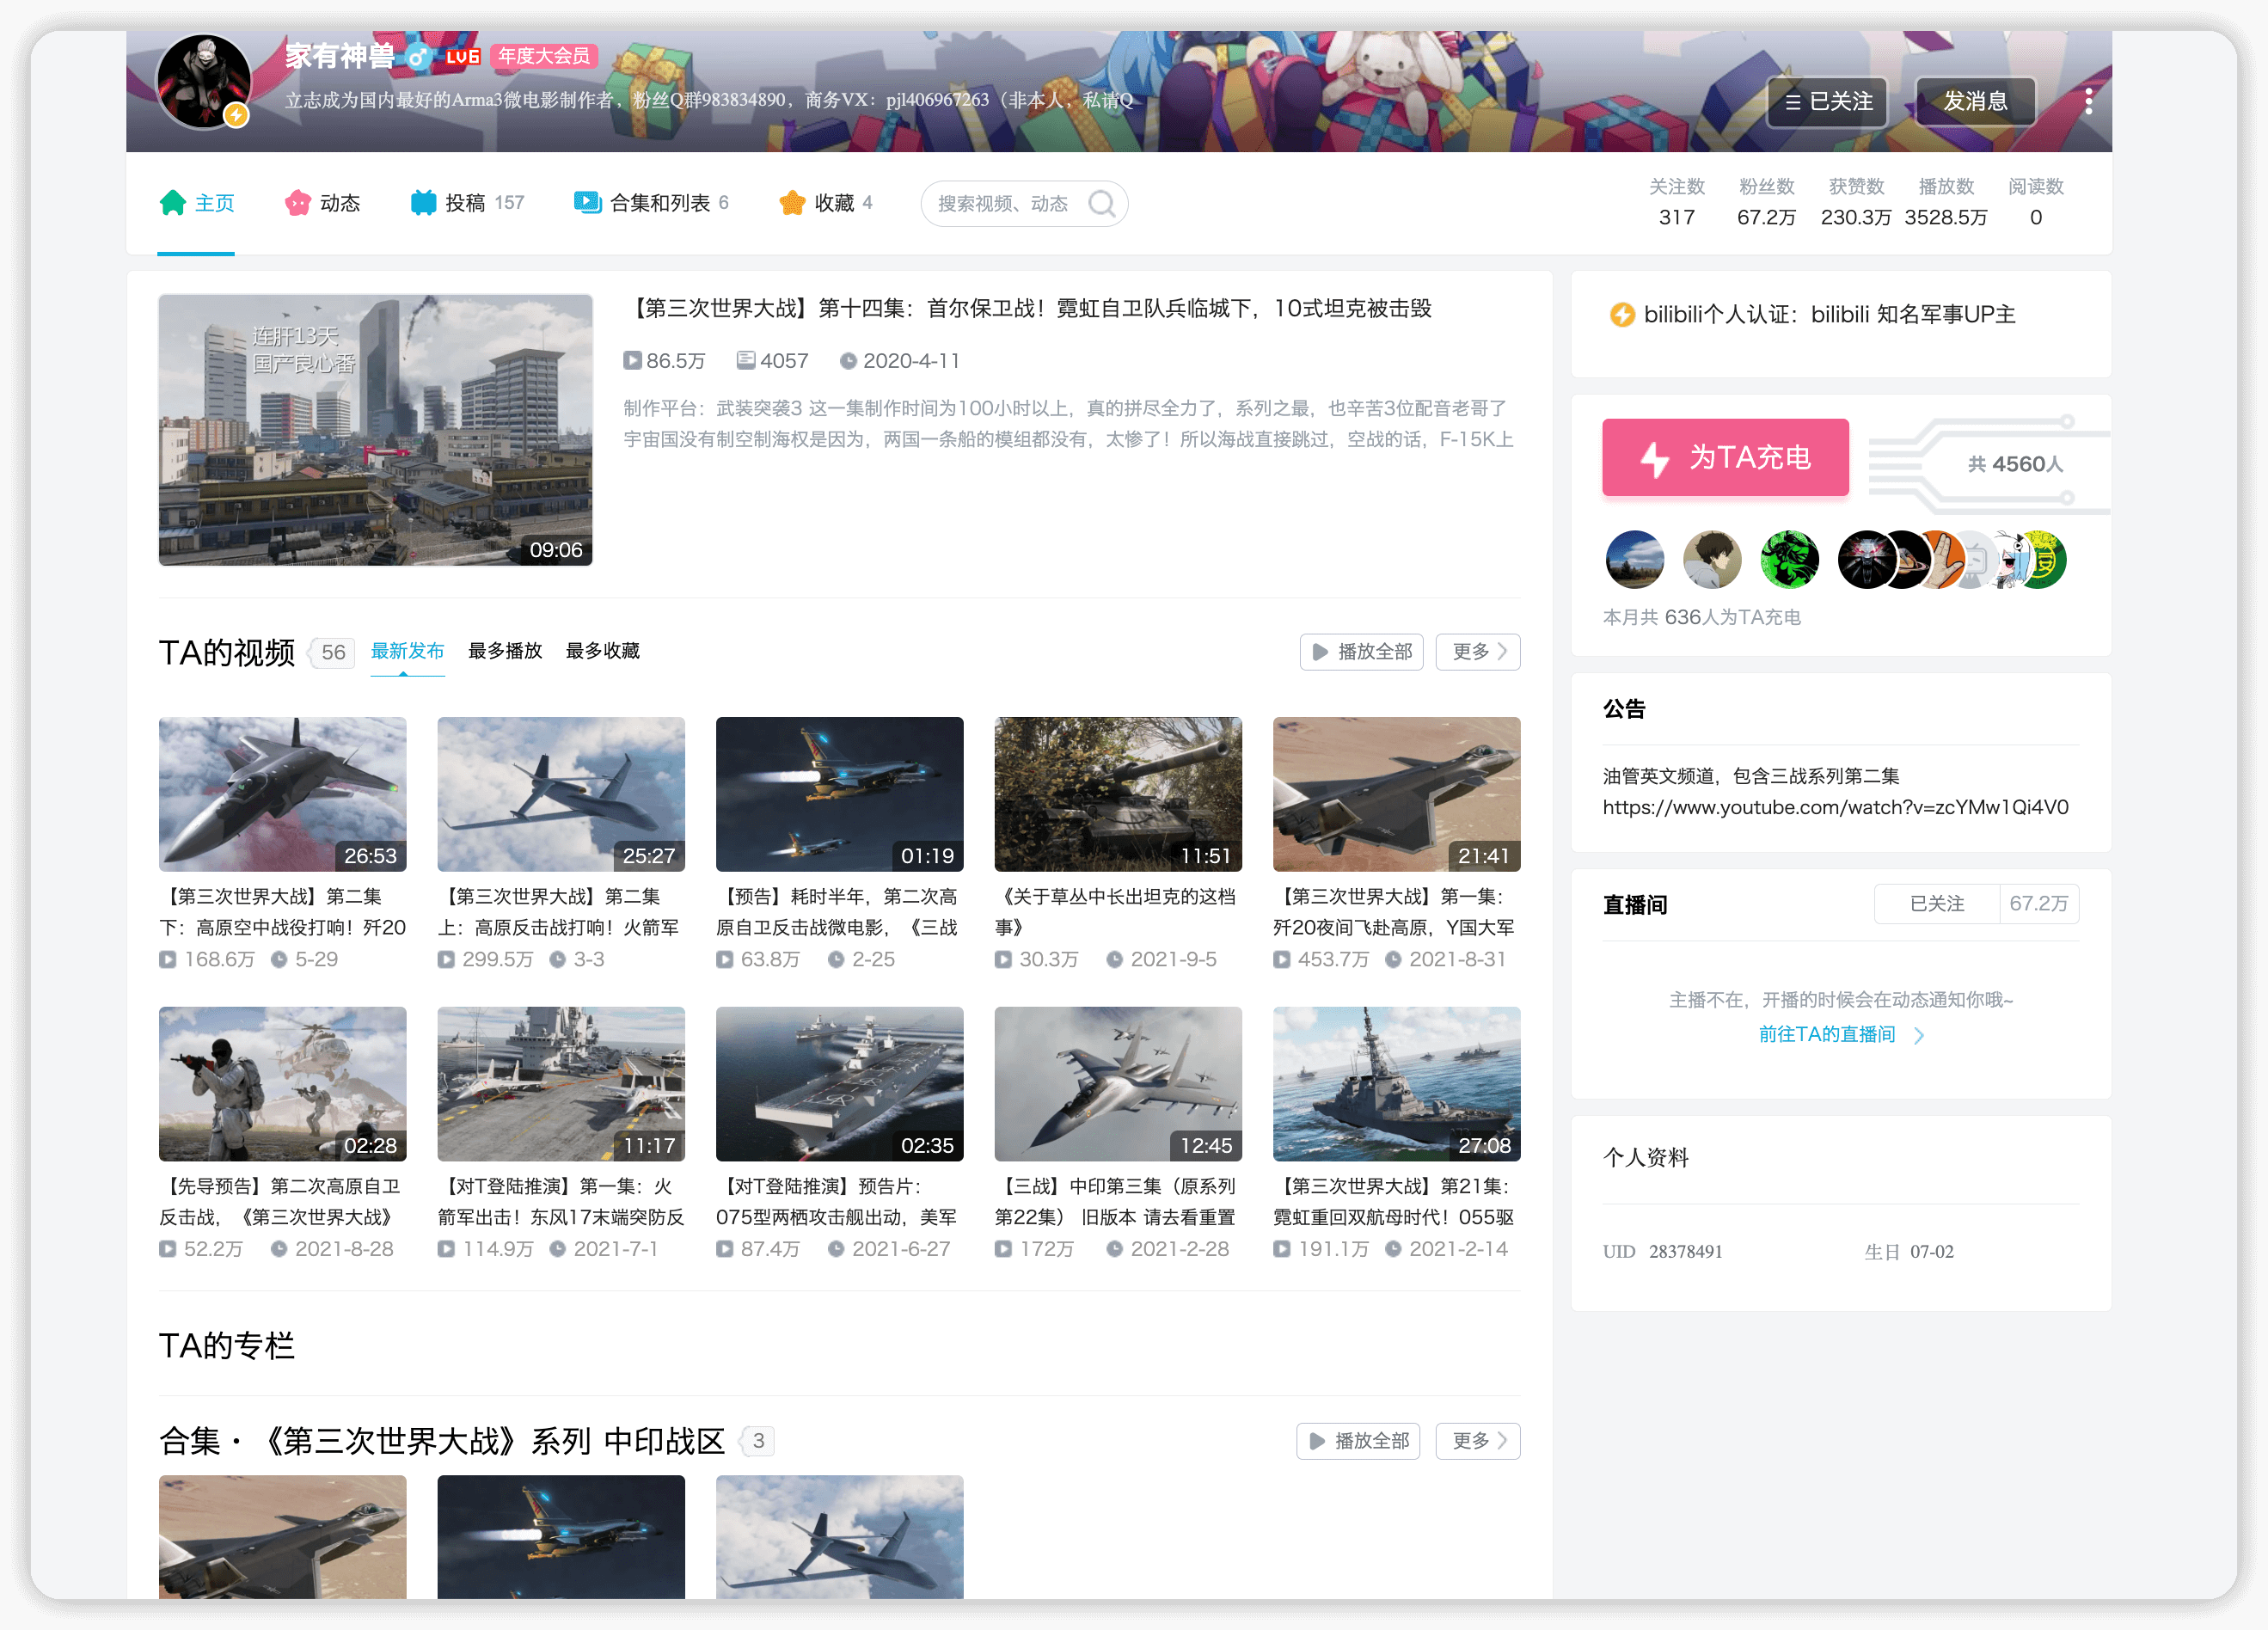The image size is (2268, 1630).
Task: Open the featured 09:06 video thumbnail
Action: coord(375,430)
